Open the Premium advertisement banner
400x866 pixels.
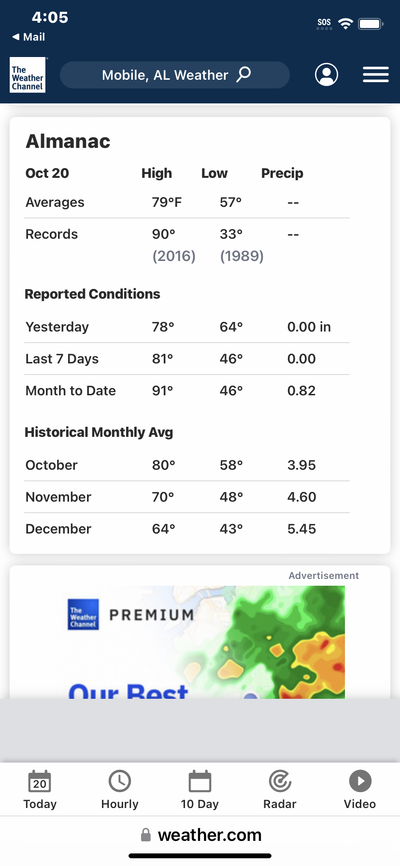206,642
